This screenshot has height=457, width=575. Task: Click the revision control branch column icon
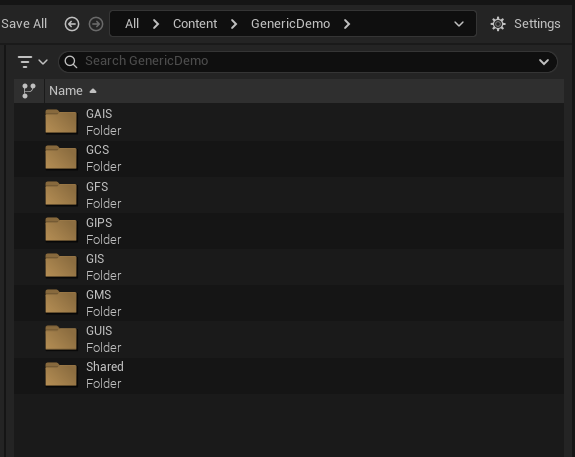tap(29, 91)
